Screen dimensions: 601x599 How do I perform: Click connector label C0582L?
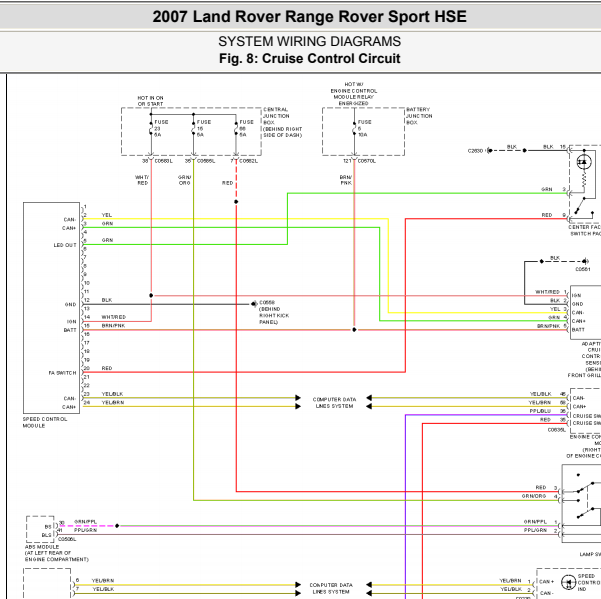tap(248, 161)
